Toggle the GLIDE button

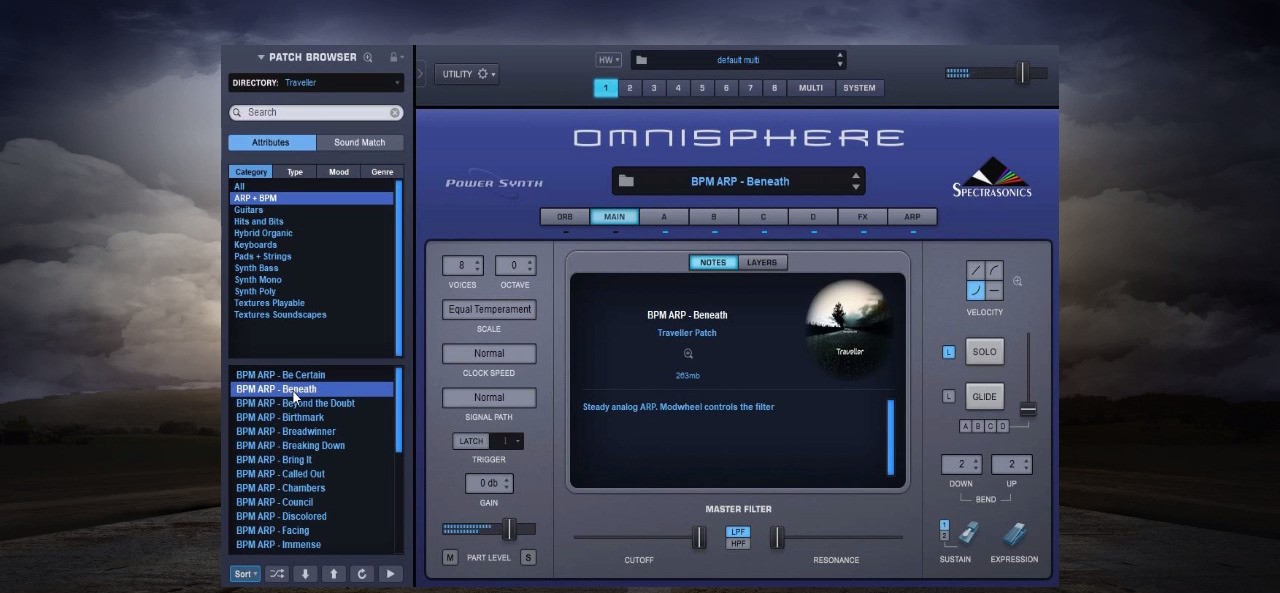click(x=984, y=397)
